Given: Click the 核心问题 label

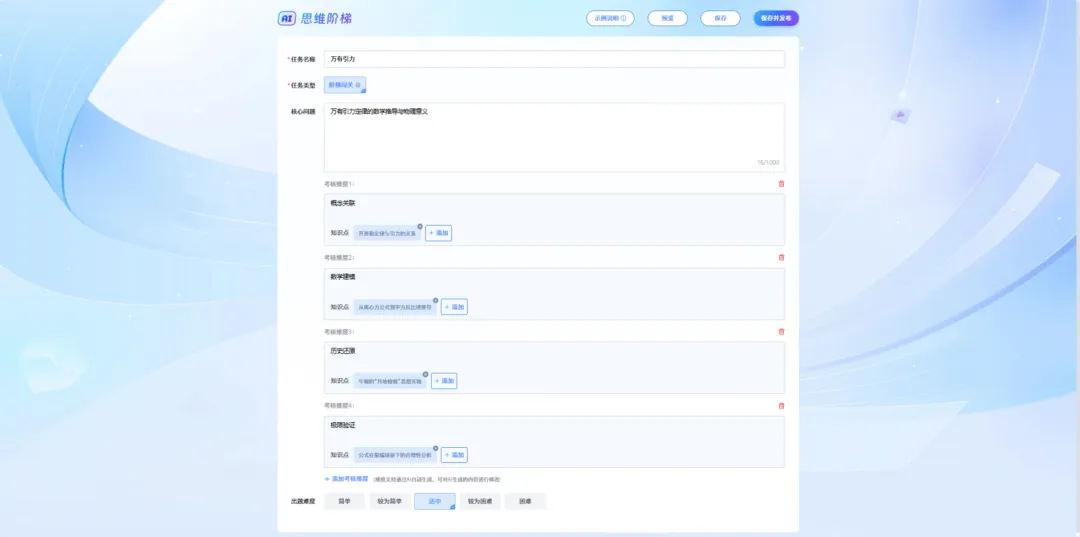Looking at the screenshot, I should [x=303, y=112].
